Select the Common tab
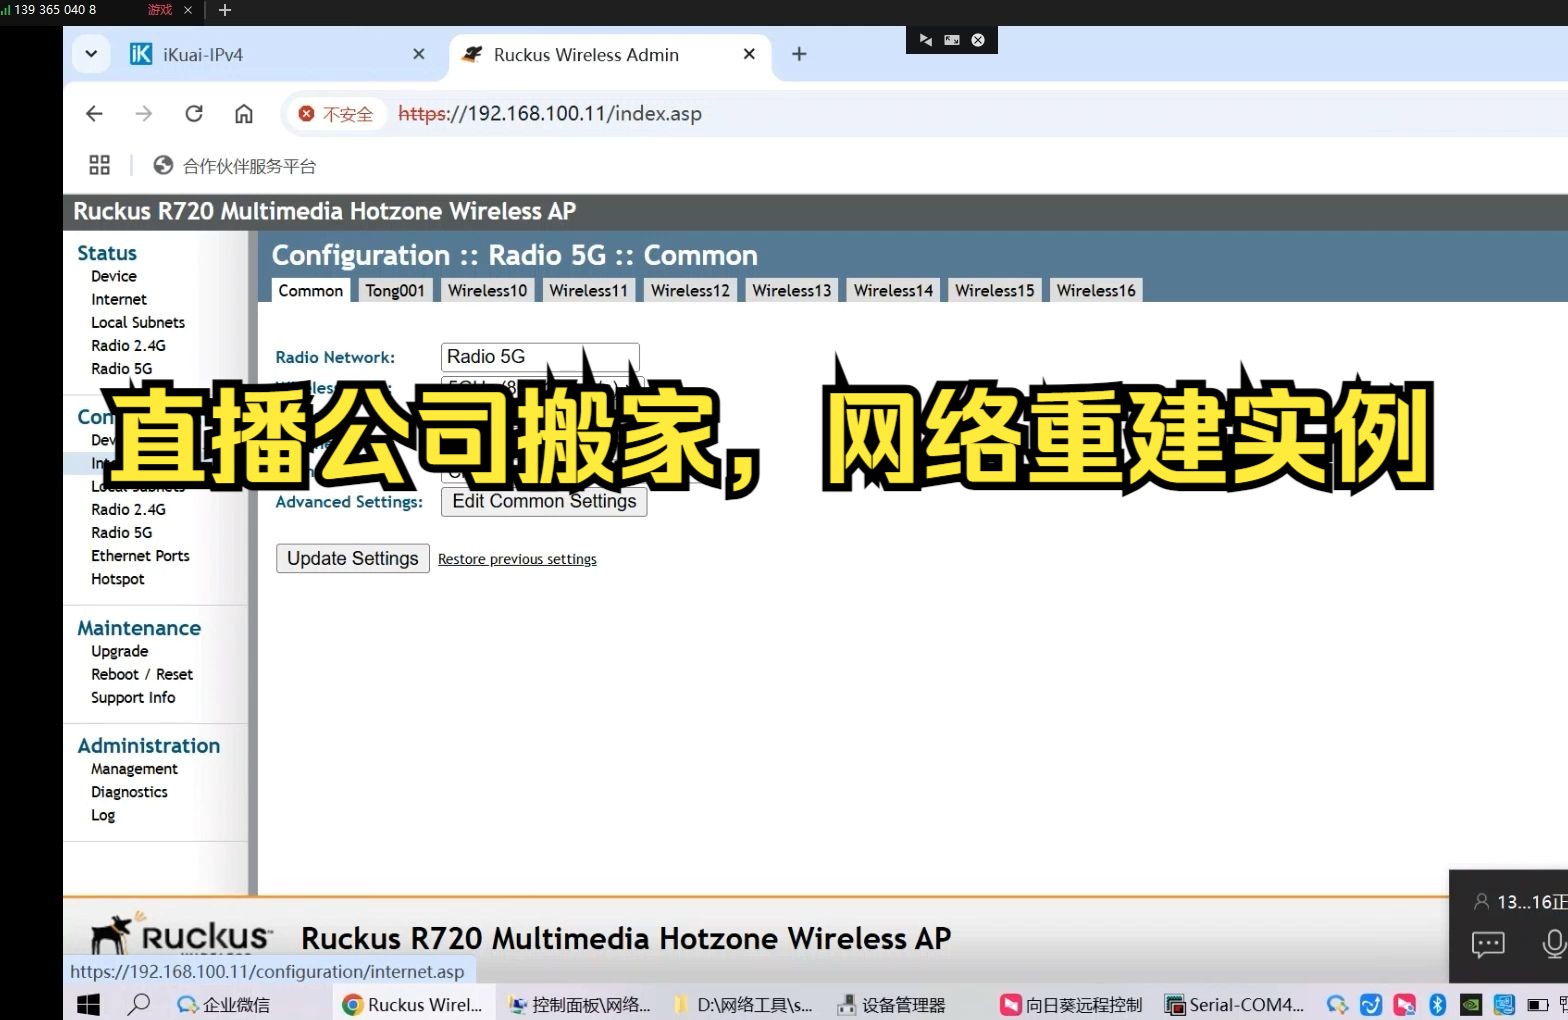The width and height of the screenshot is (1568, 1020). (x=311, y=290)
